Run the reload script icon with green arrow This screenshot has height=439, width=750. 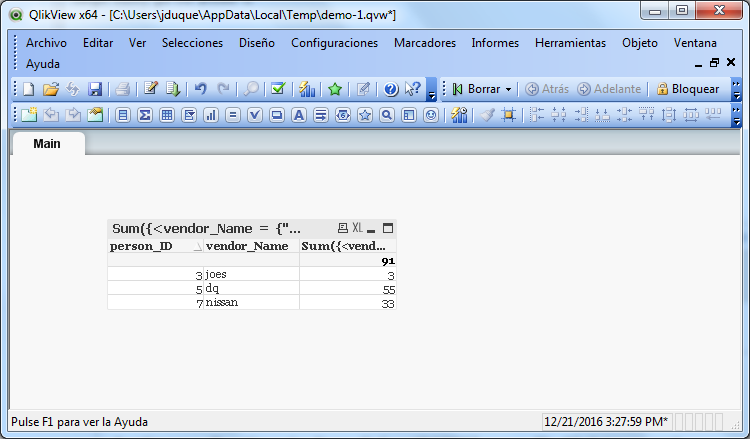pos(173,89)
